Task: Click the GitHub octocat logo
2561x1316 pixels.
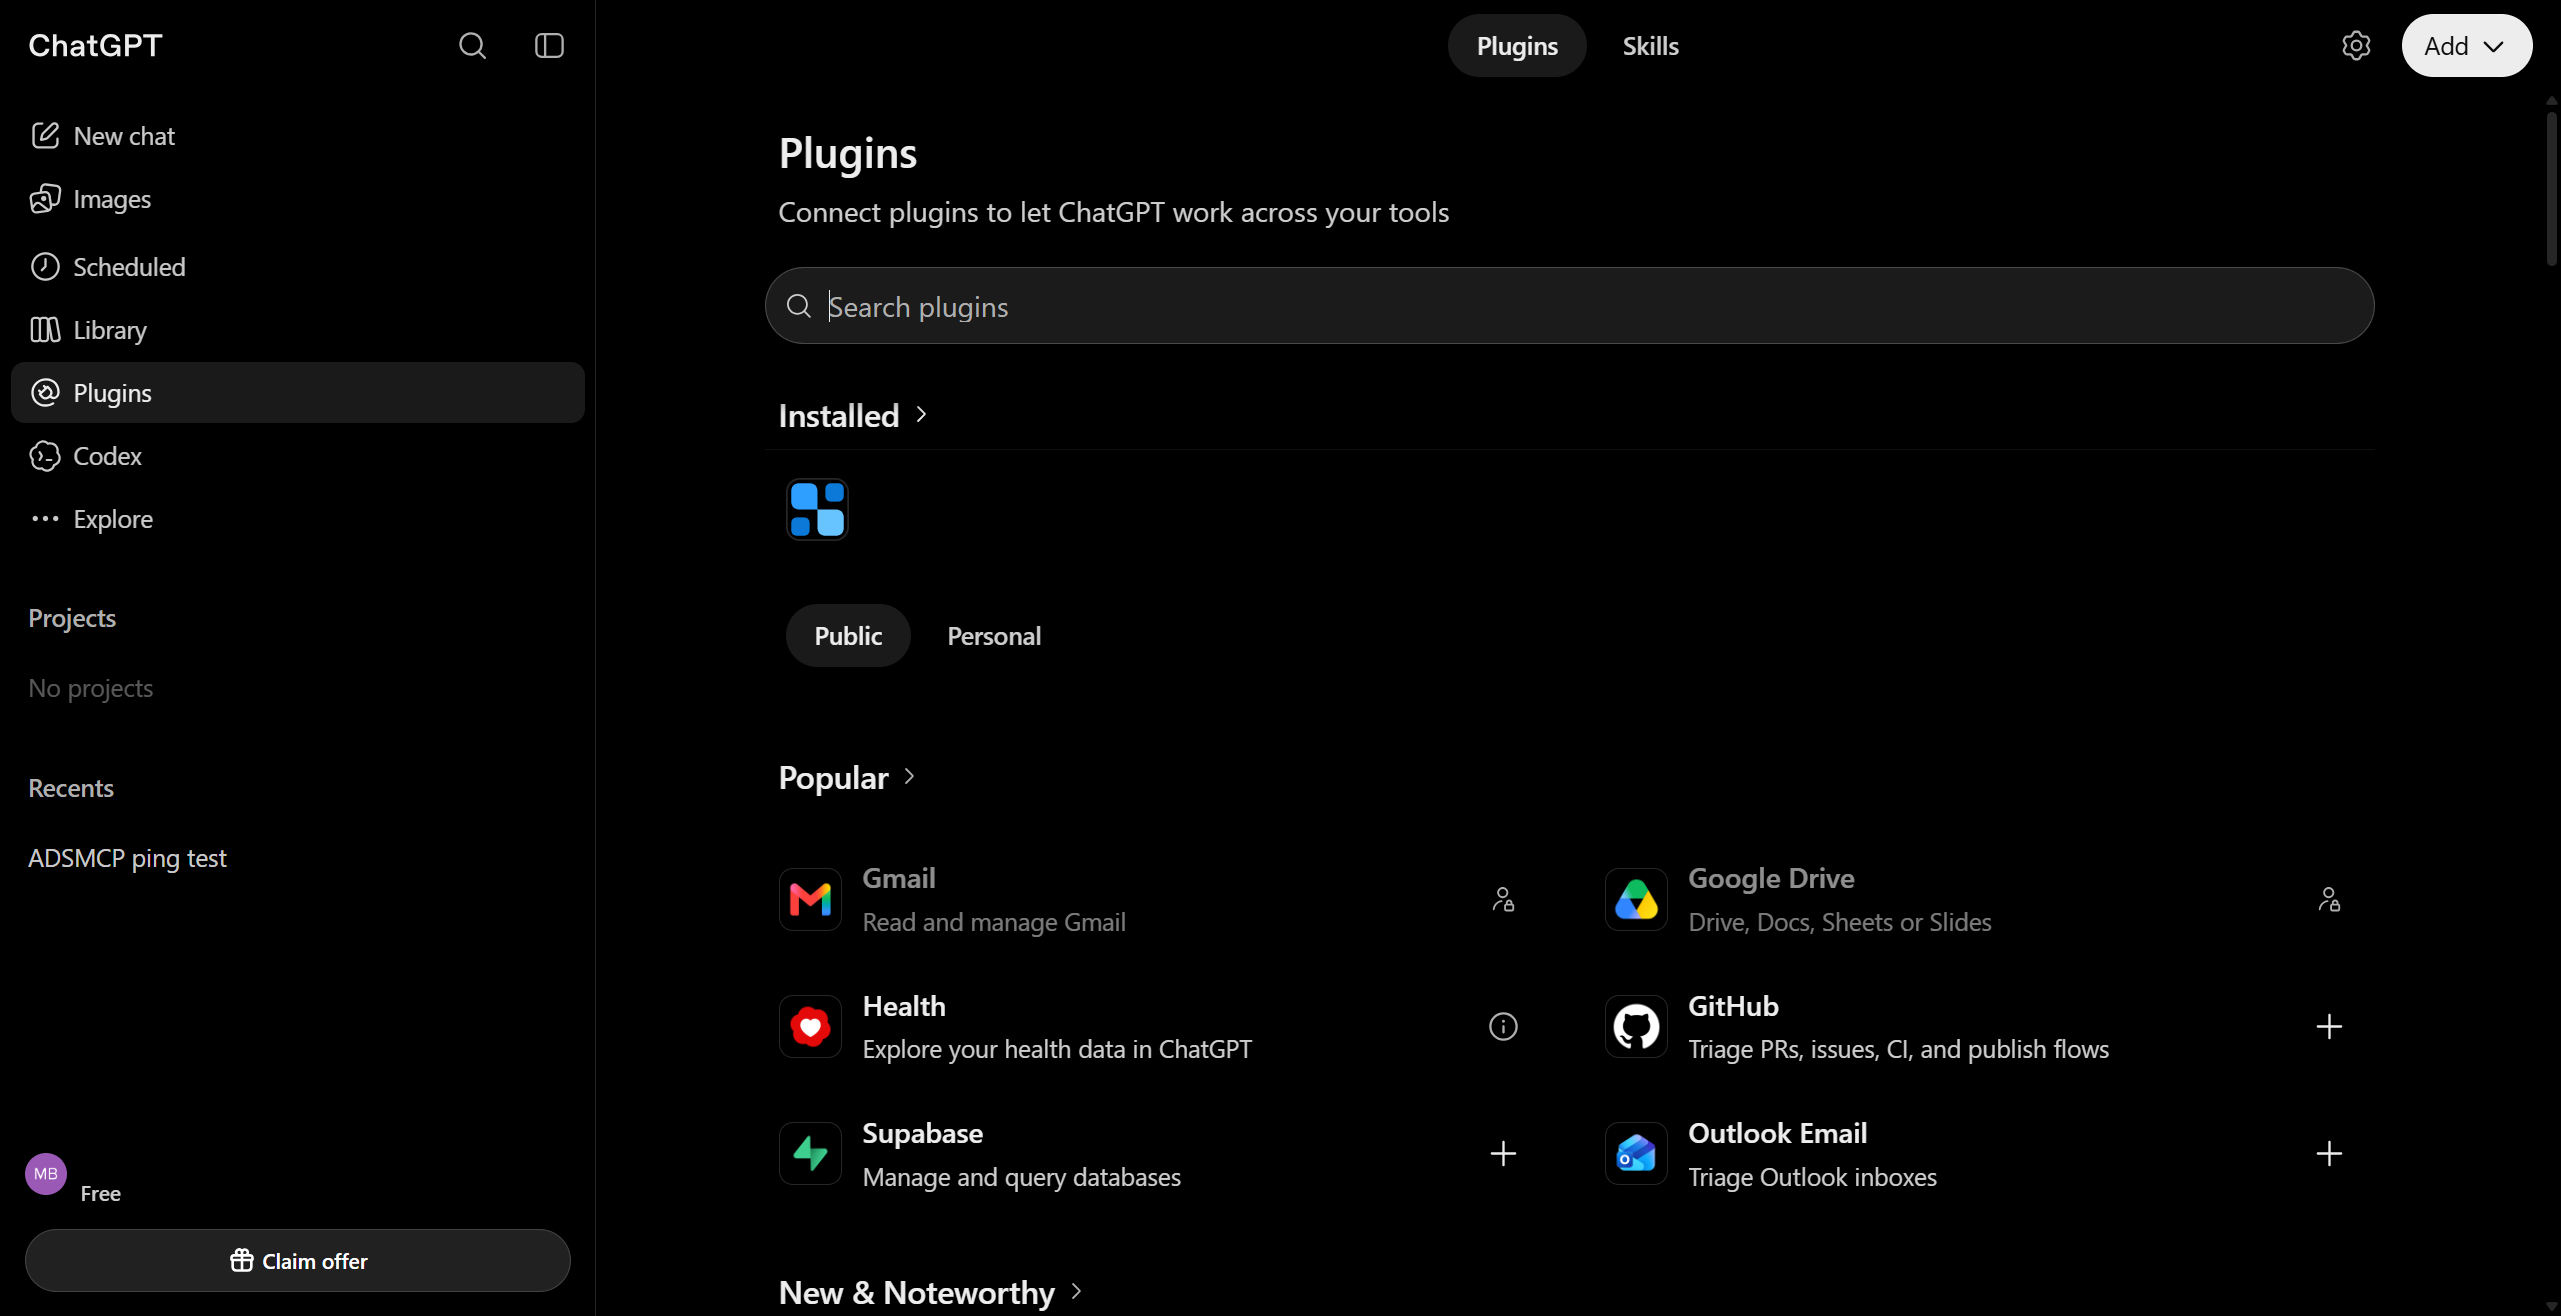Action: coord(1636,1026)
